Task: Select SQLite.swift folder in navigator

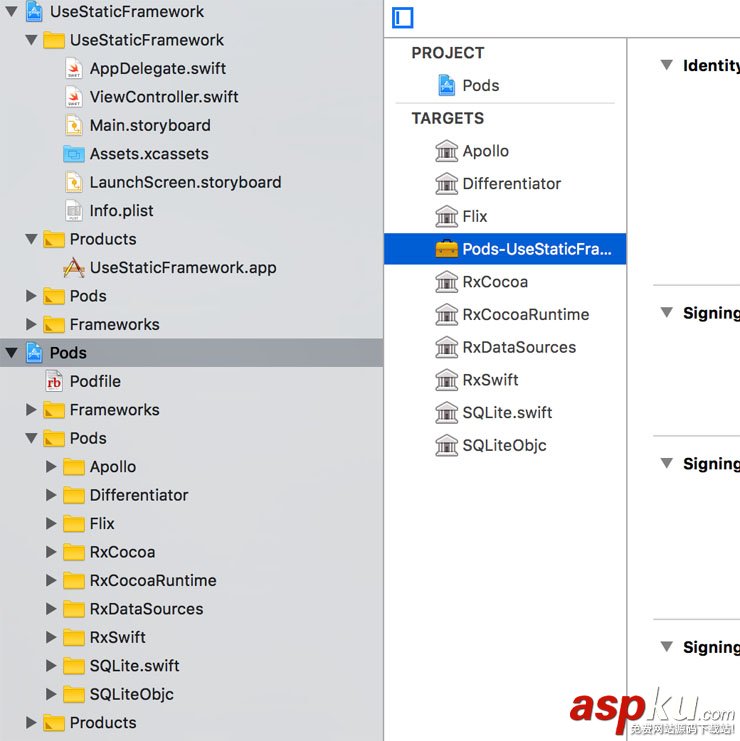Action: (x=135, y=666)
